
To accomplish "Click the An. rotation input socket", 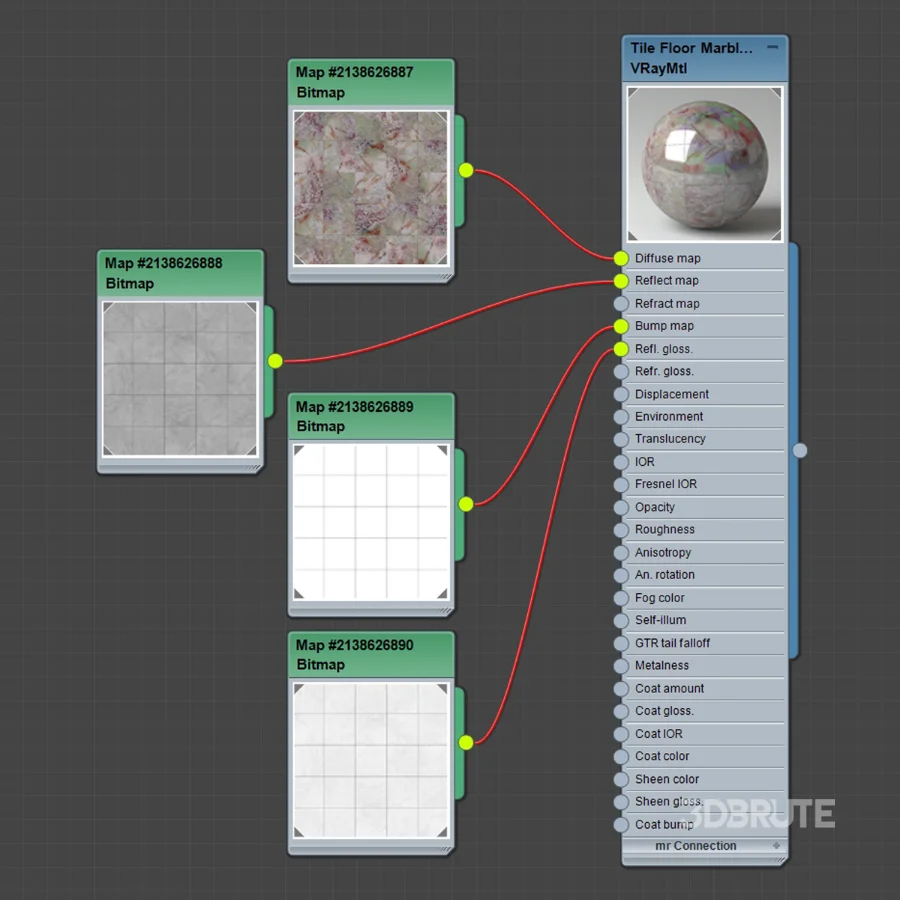I will click(x=620, y=575).
